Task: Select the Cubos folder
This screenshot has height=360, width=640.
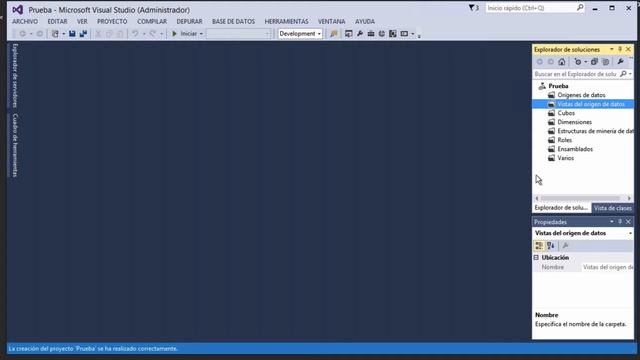Action: coord(566,113)
